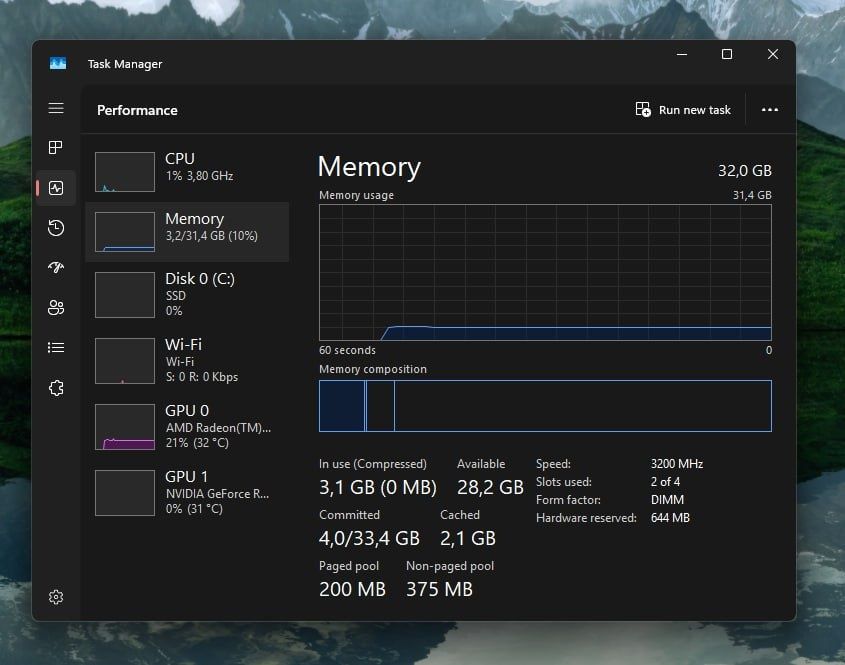Open the App history page icon

coord(56,227)
